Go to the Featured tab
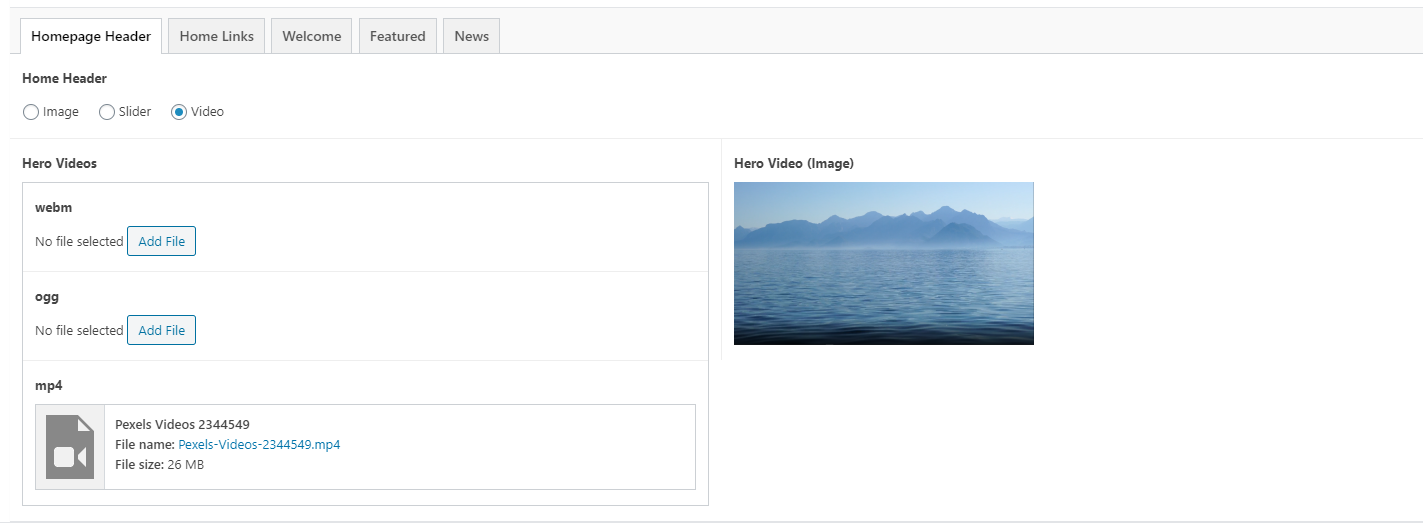The height and width of the screenshot is (528, 1423). coord(397,36)
